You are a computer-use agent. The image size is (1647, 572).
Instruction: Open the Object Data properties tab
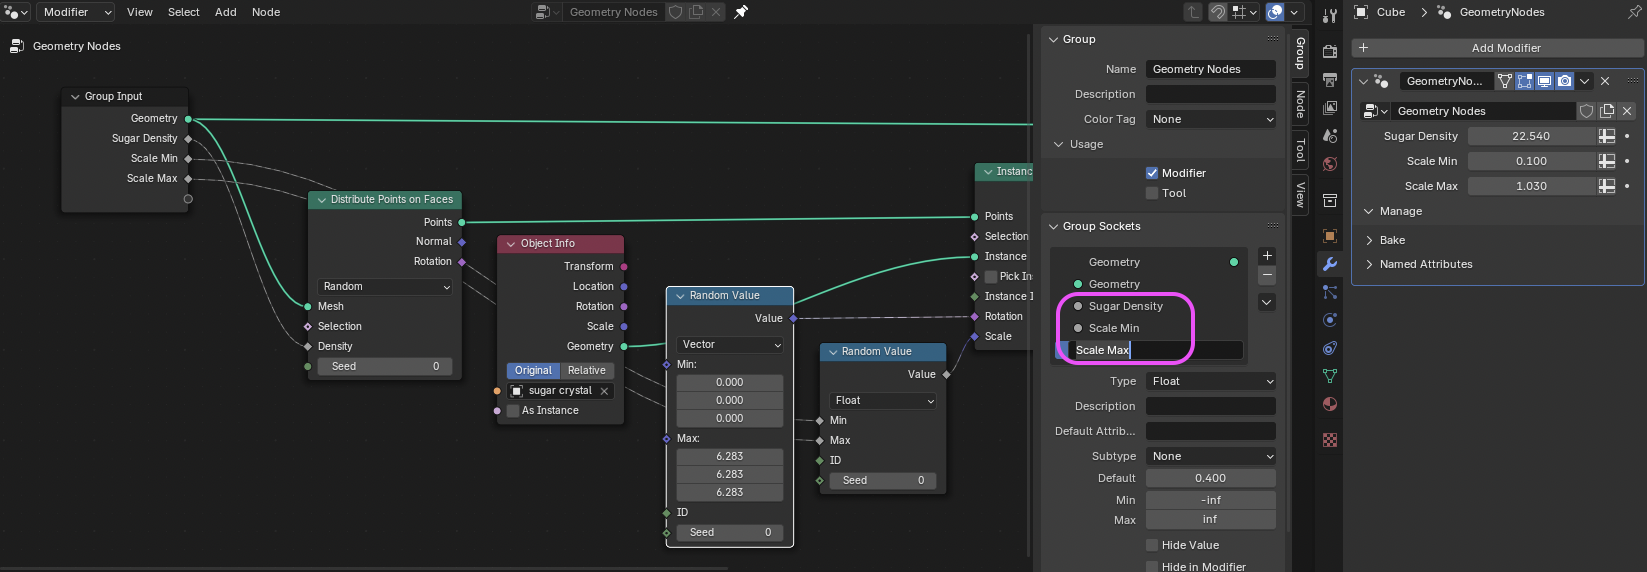(1329, 376)
